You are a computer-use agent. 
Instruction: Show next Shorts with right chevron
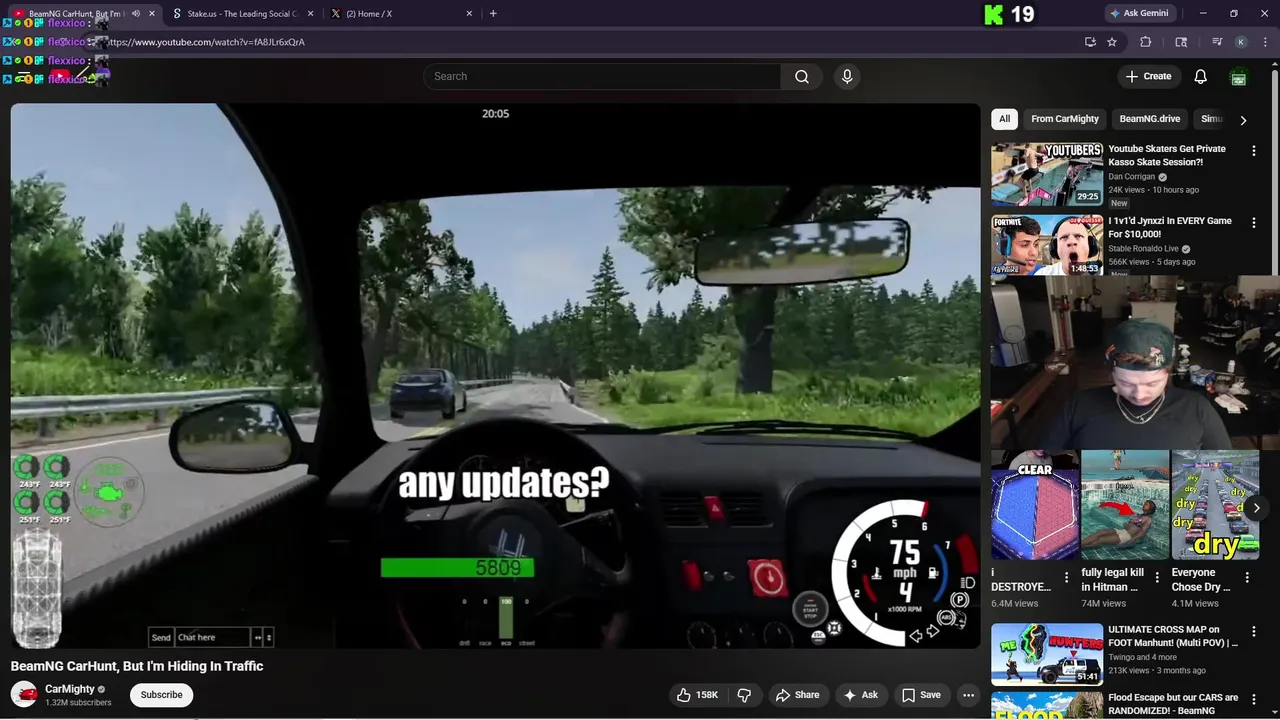[x=1256, y=508]
